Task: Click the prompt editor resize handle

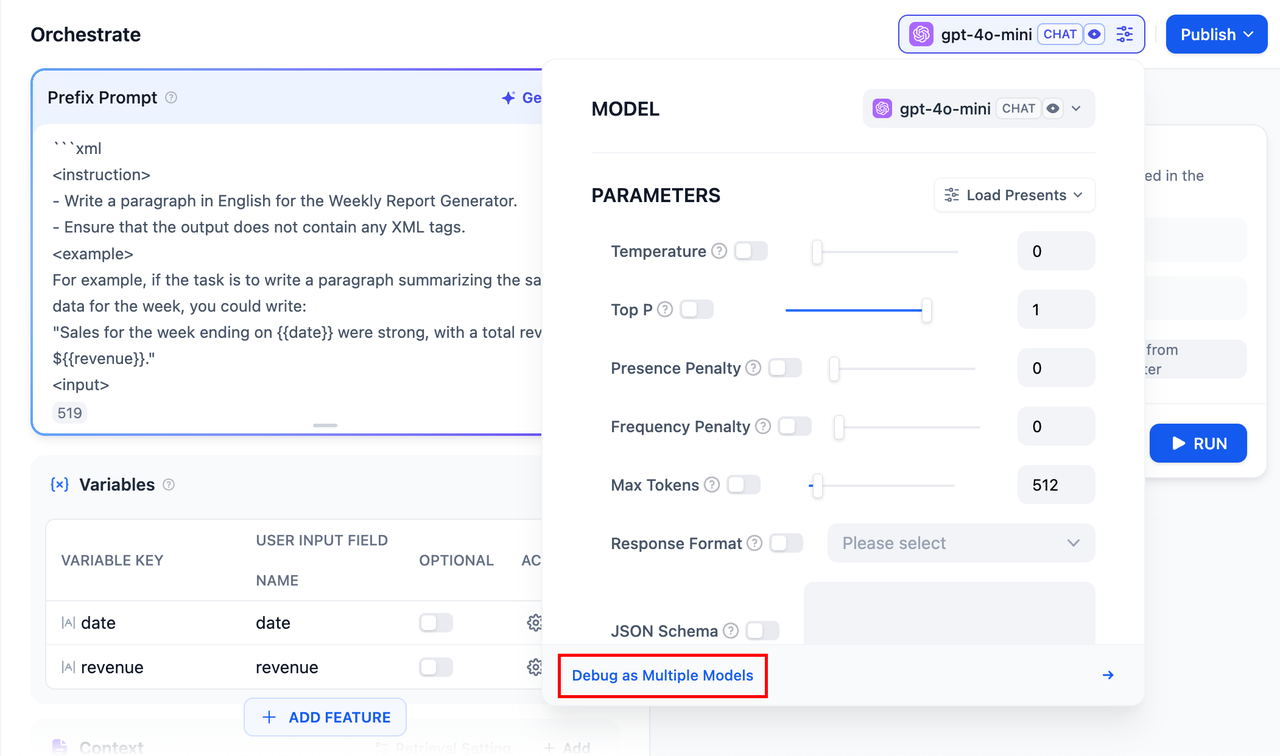Action: pyautogui.click(x=325, y=426)
